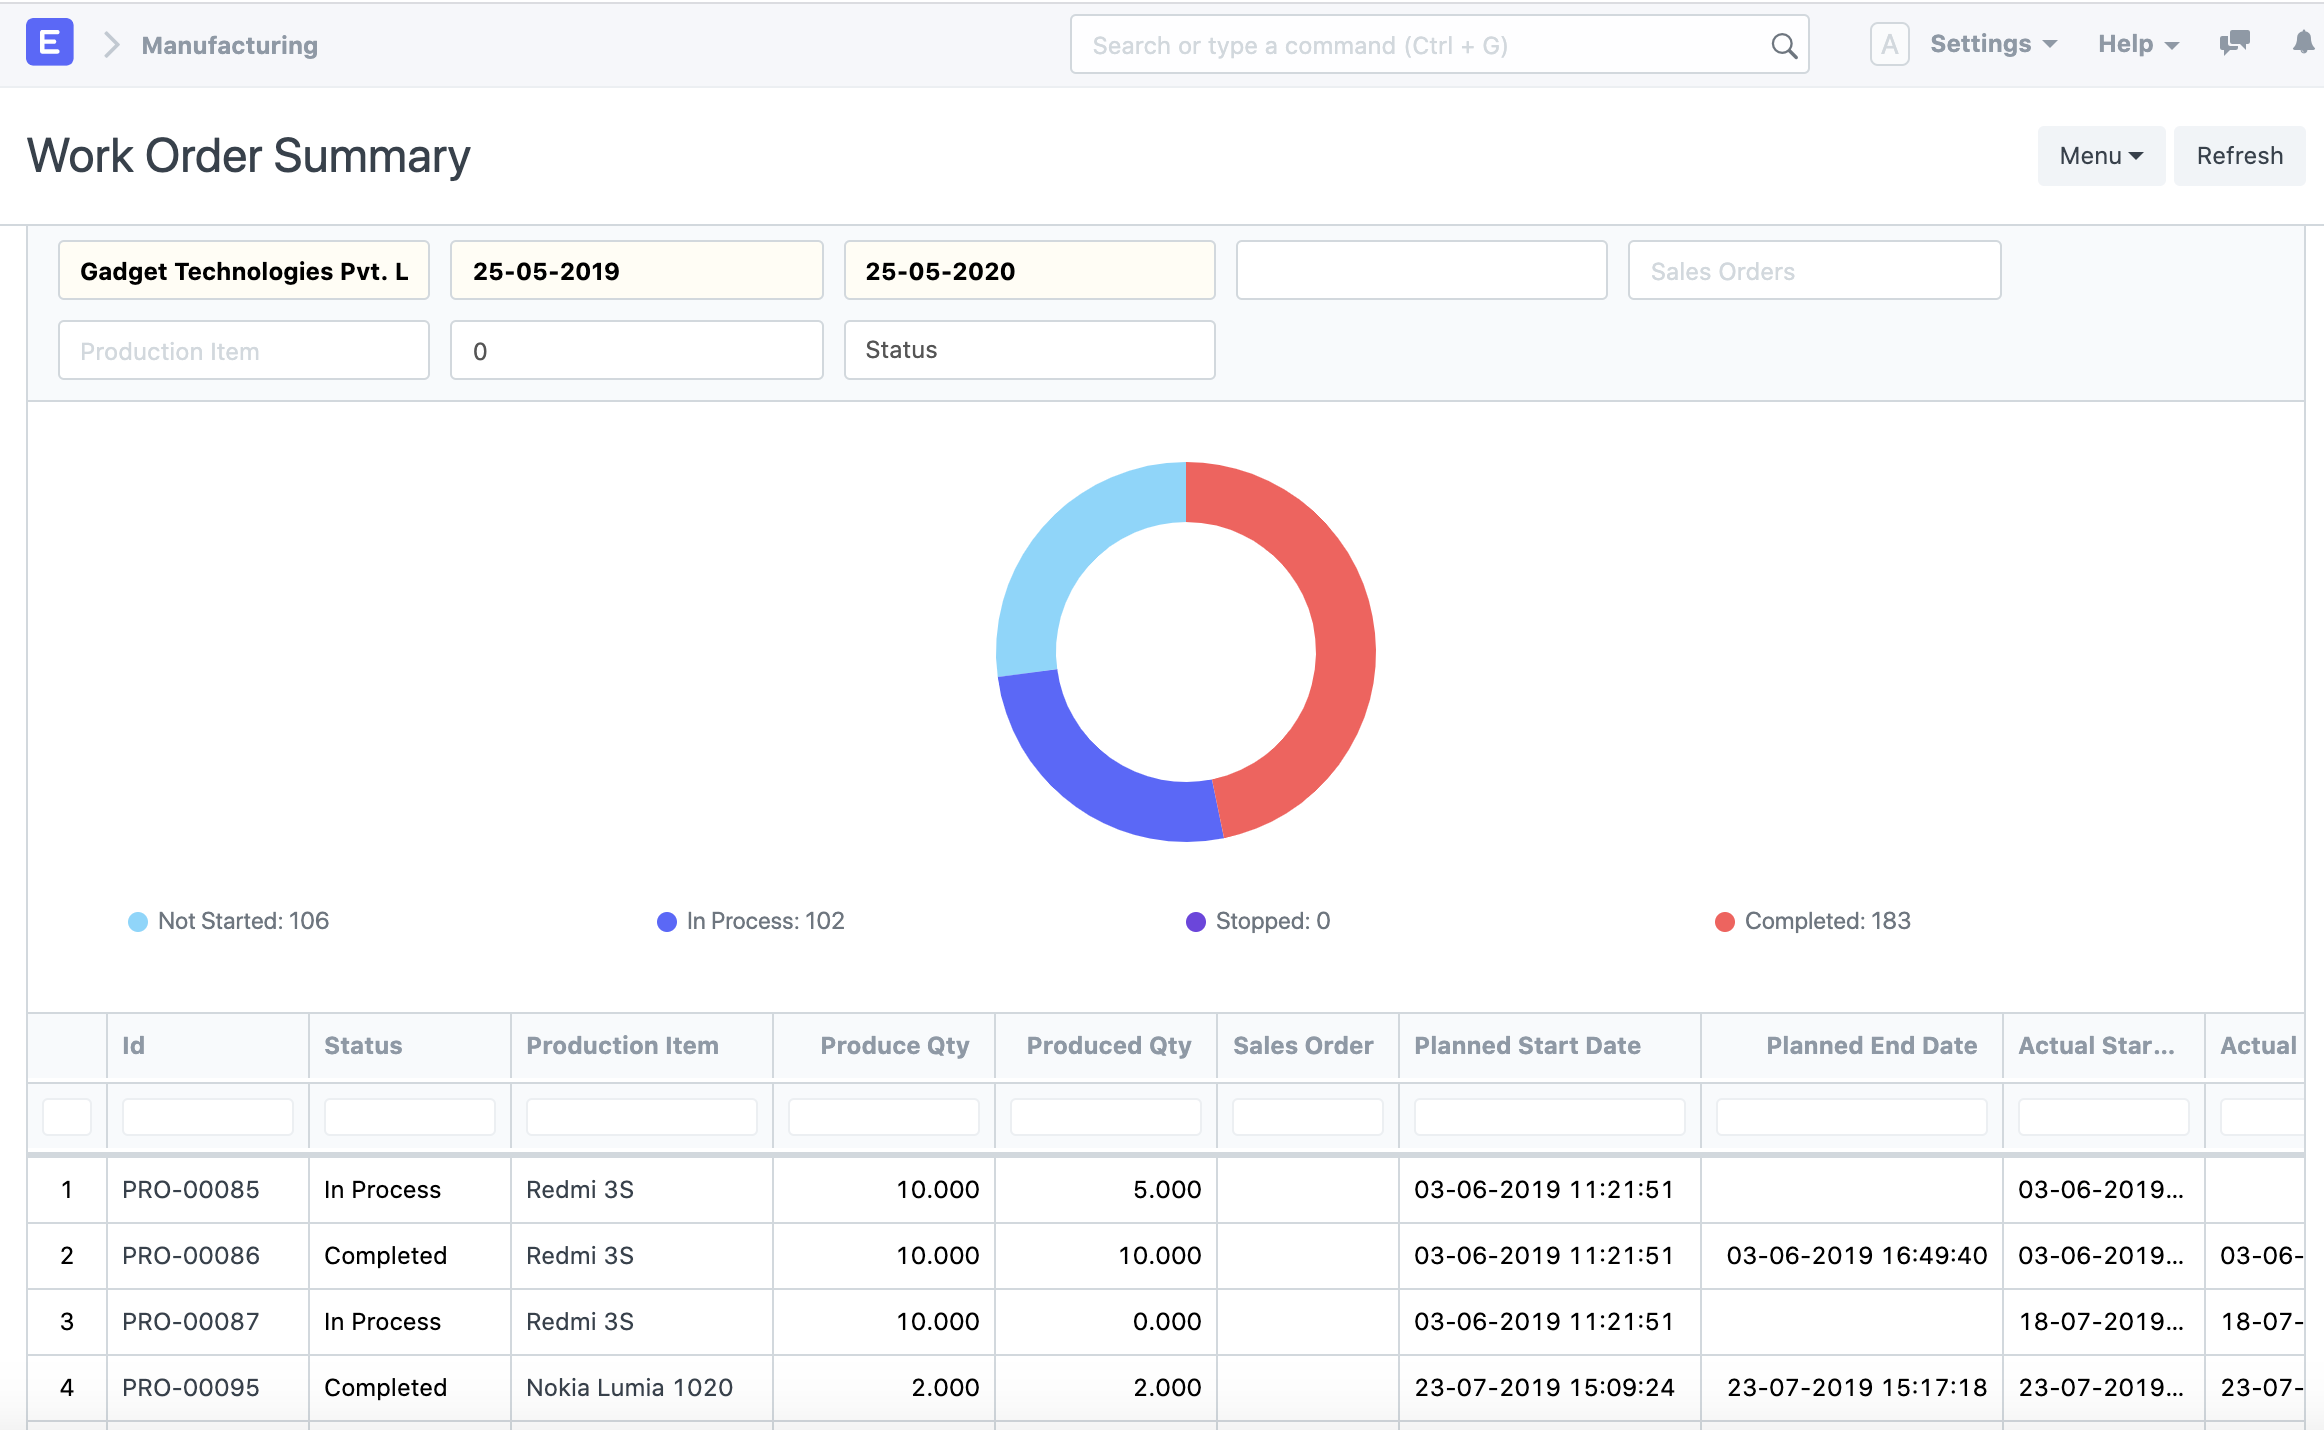The width and height of the screenshot is (2324, 1430).
Task: Open the Settings dropdown menu
Action: click(x=1993, y=44)
